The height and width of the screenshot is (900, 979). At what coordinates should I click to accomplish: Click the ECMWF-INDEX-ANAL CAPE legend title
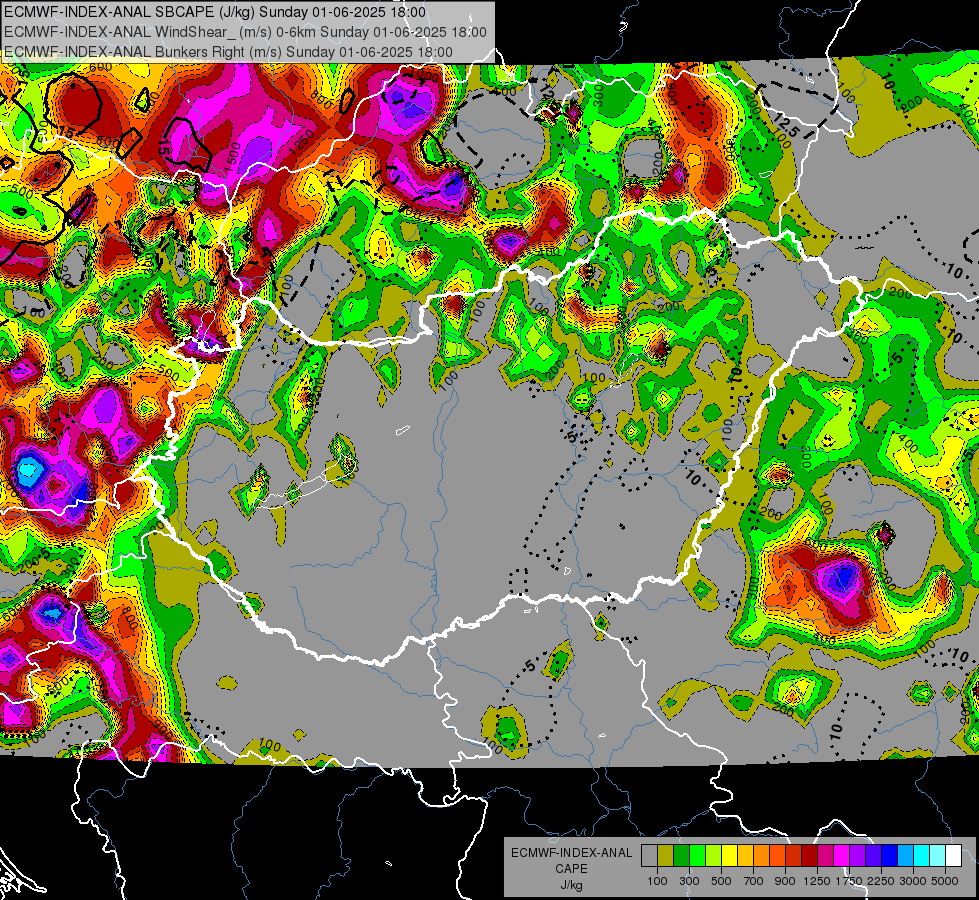[571, 861]
